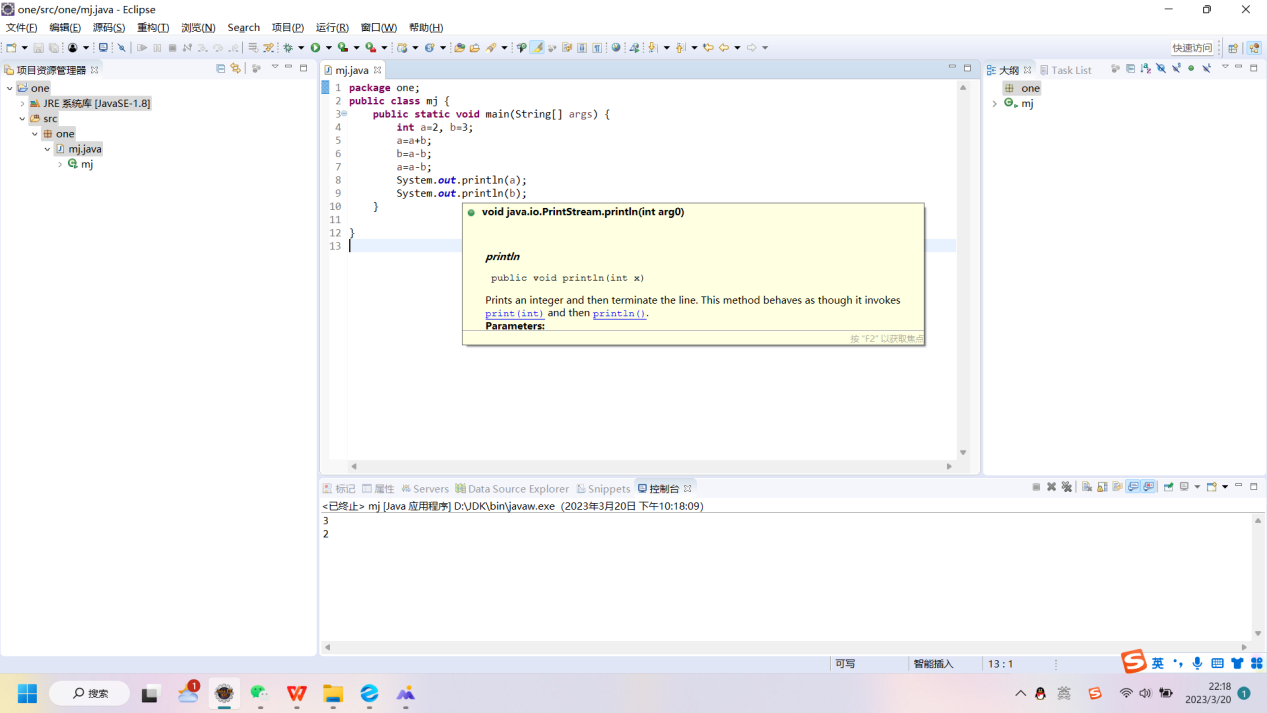
Task: Toggle Scroll Lock icon in console
Action: [1102, 487]
